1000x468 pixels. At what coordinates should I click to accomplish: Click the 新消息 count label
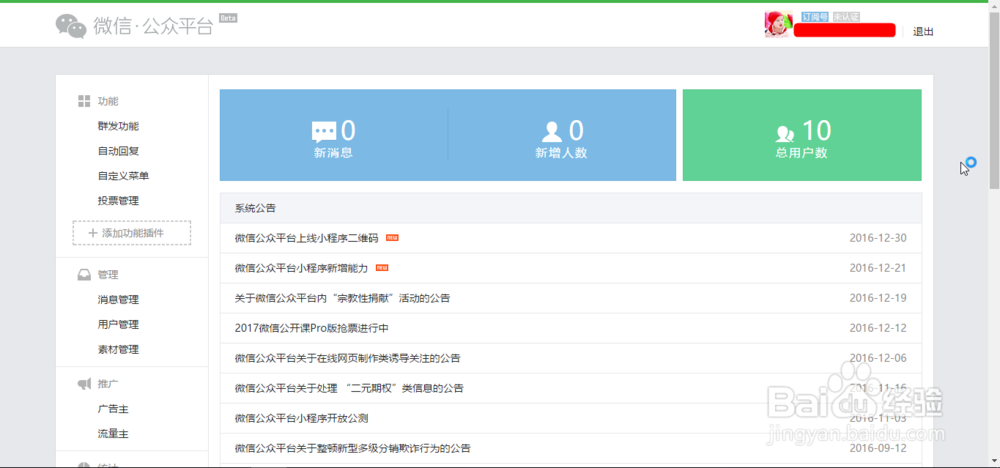(334, 153)
